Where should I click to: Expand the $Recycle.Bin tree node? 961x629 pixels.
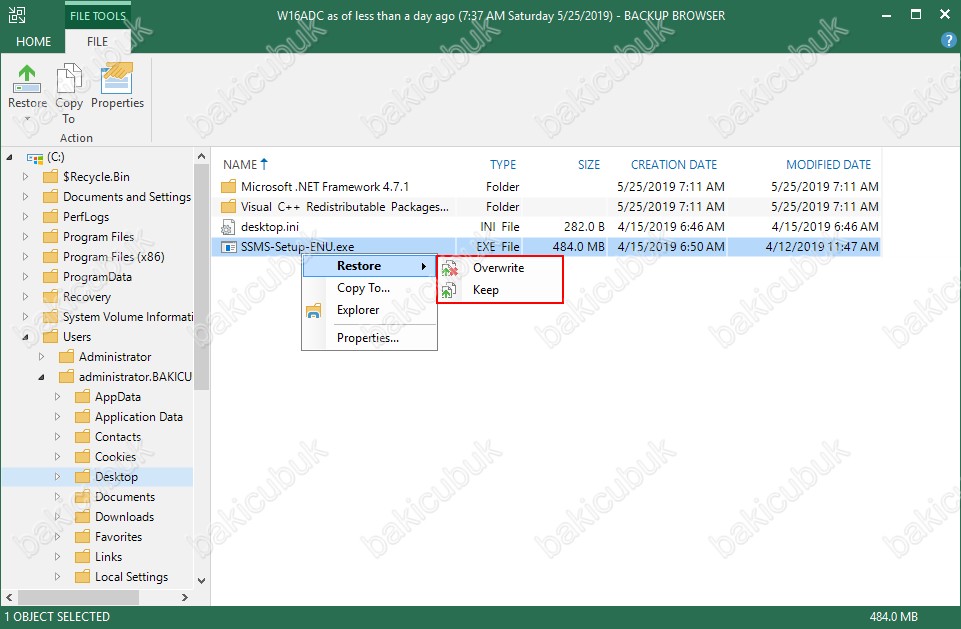pyautogui.click(x=25, y=177)
